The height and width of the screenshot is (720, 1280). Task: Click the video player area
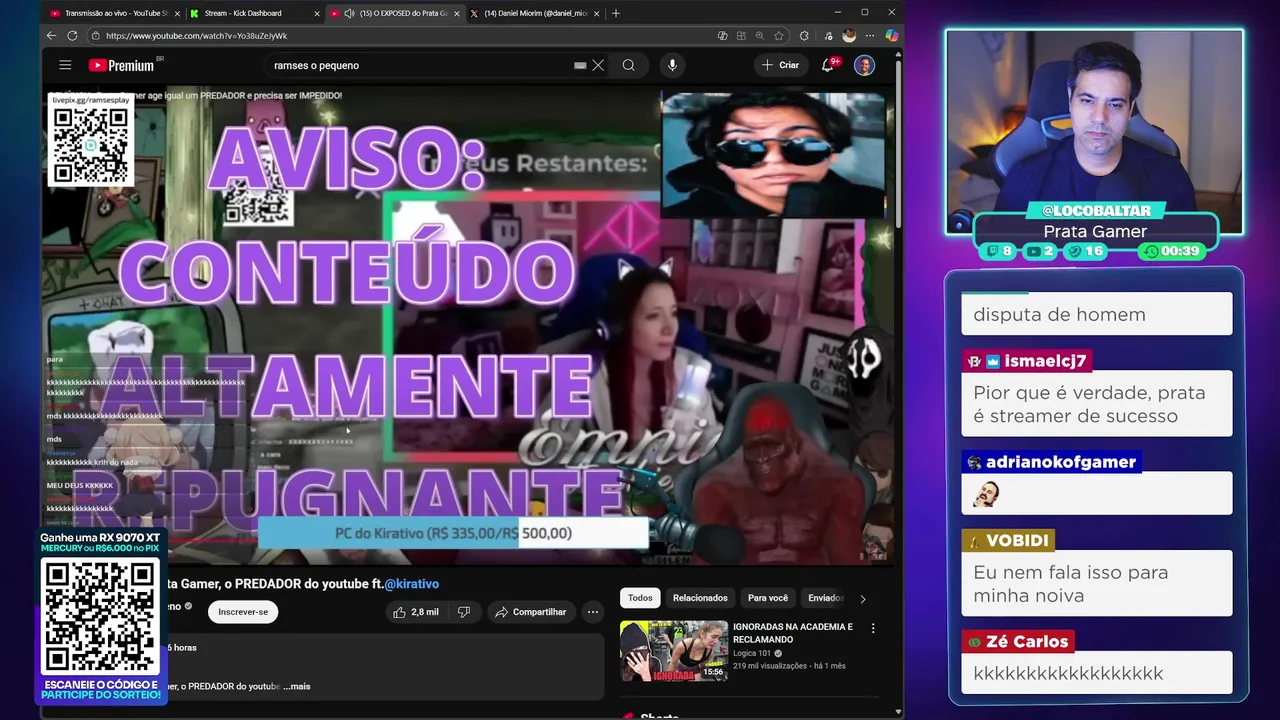pos(468,325)
